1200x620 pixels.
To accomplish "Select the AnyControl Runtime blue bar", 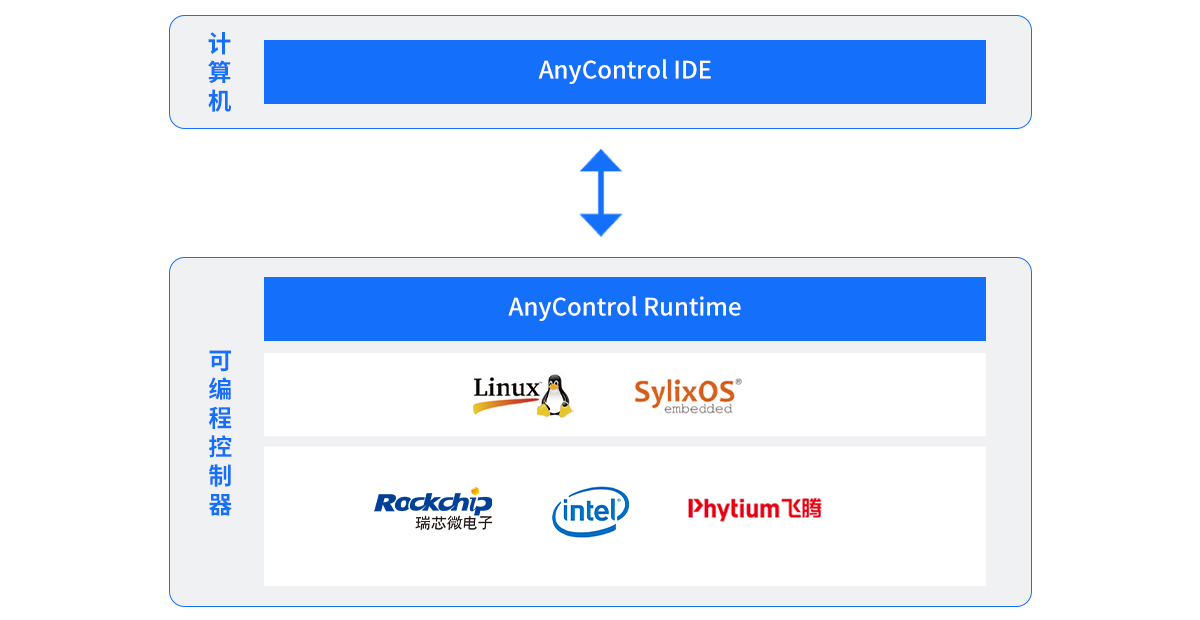I will click(625, 308).
